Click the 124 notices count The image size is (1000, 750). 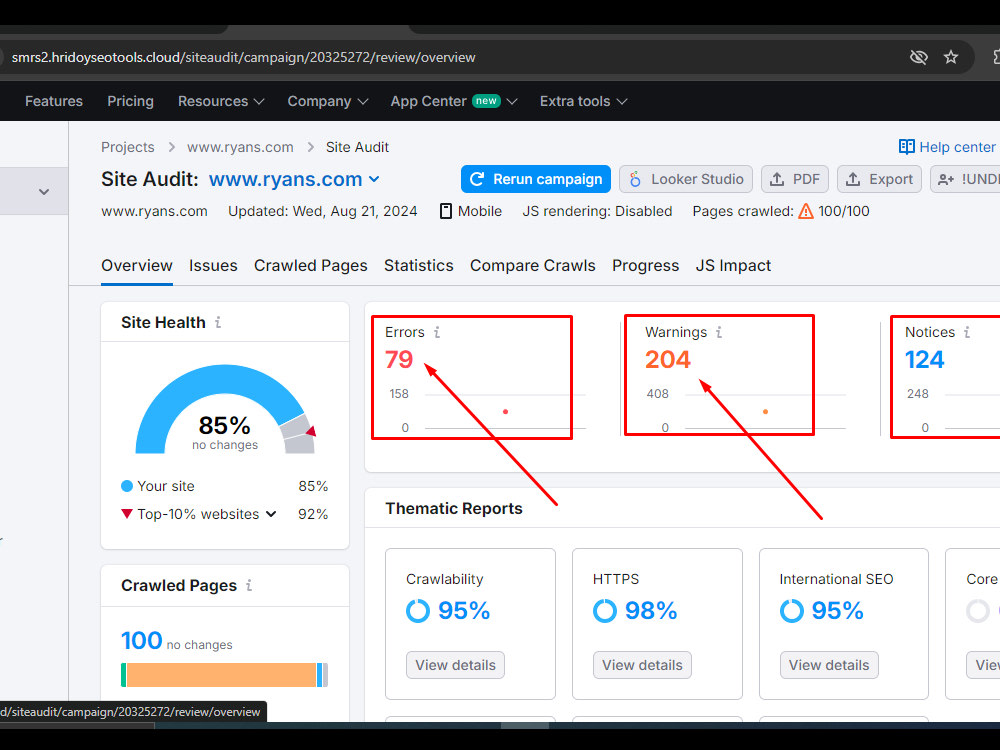[925, 360]
